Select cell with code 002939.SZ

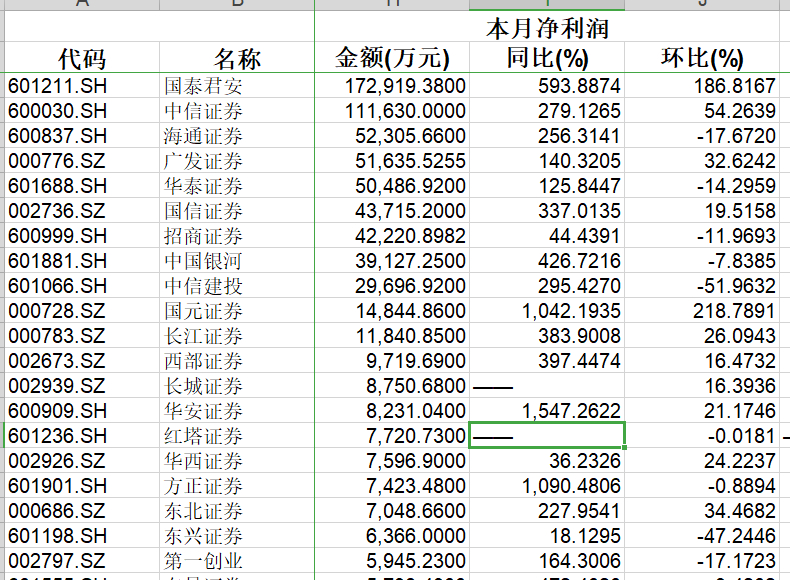click(82, 385)
